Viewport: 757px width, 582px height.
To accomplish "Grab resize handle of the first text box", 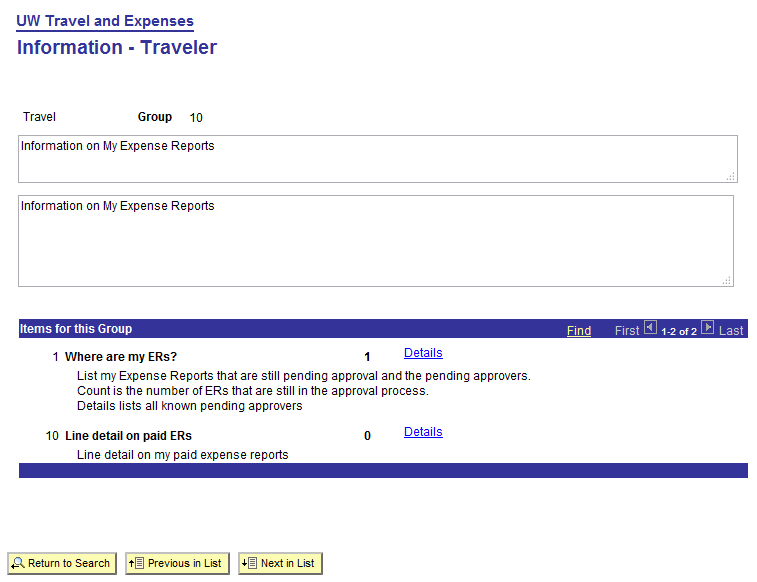I will (x=730, y=177).
